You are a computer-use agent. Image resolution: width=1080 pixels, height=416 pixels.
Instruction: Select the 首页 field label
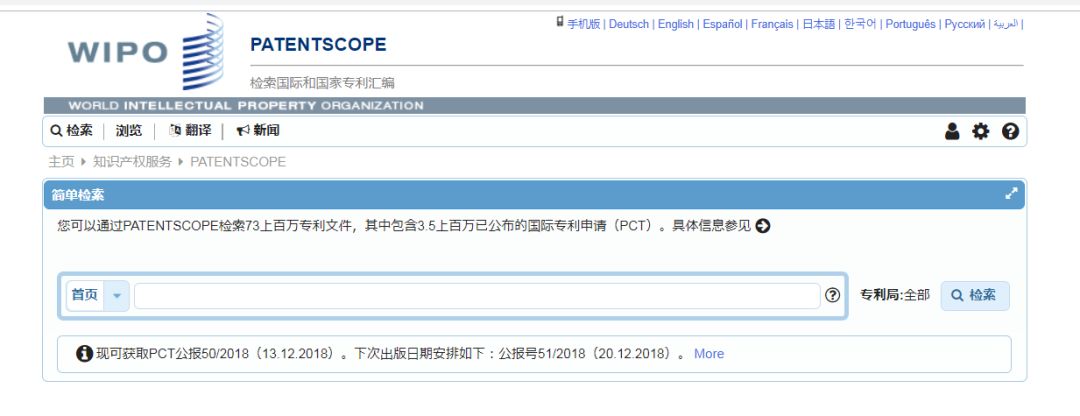pos(85,295)
